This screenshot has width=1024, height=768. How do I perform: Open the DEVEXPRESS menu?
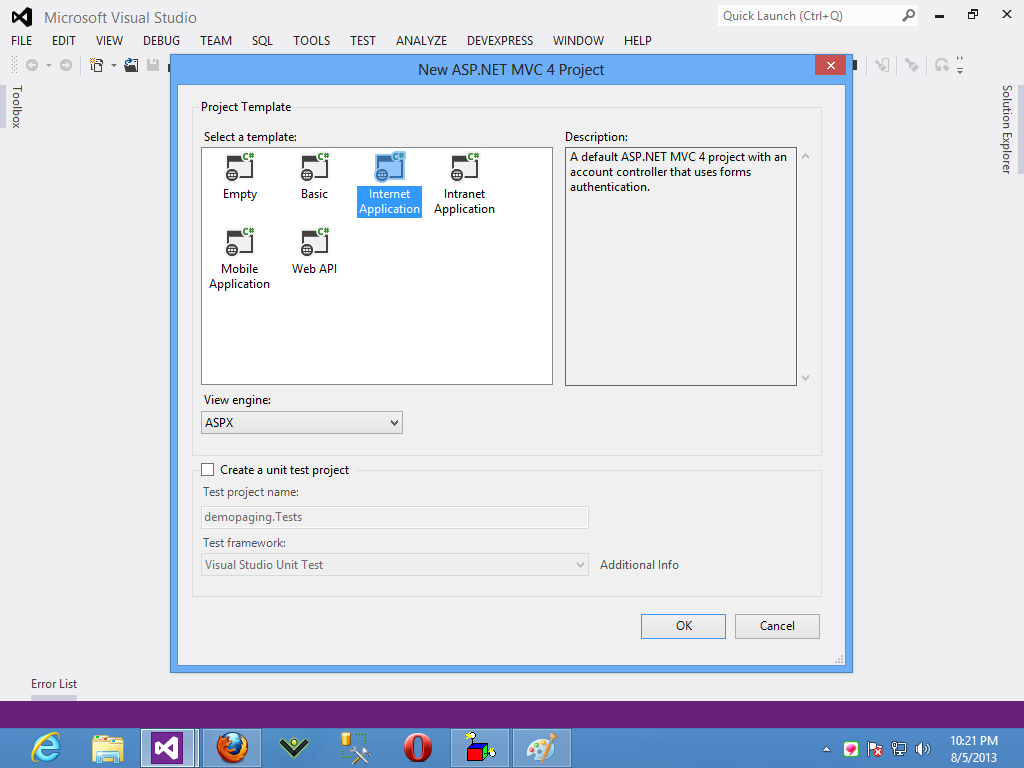tap(500, 40)
